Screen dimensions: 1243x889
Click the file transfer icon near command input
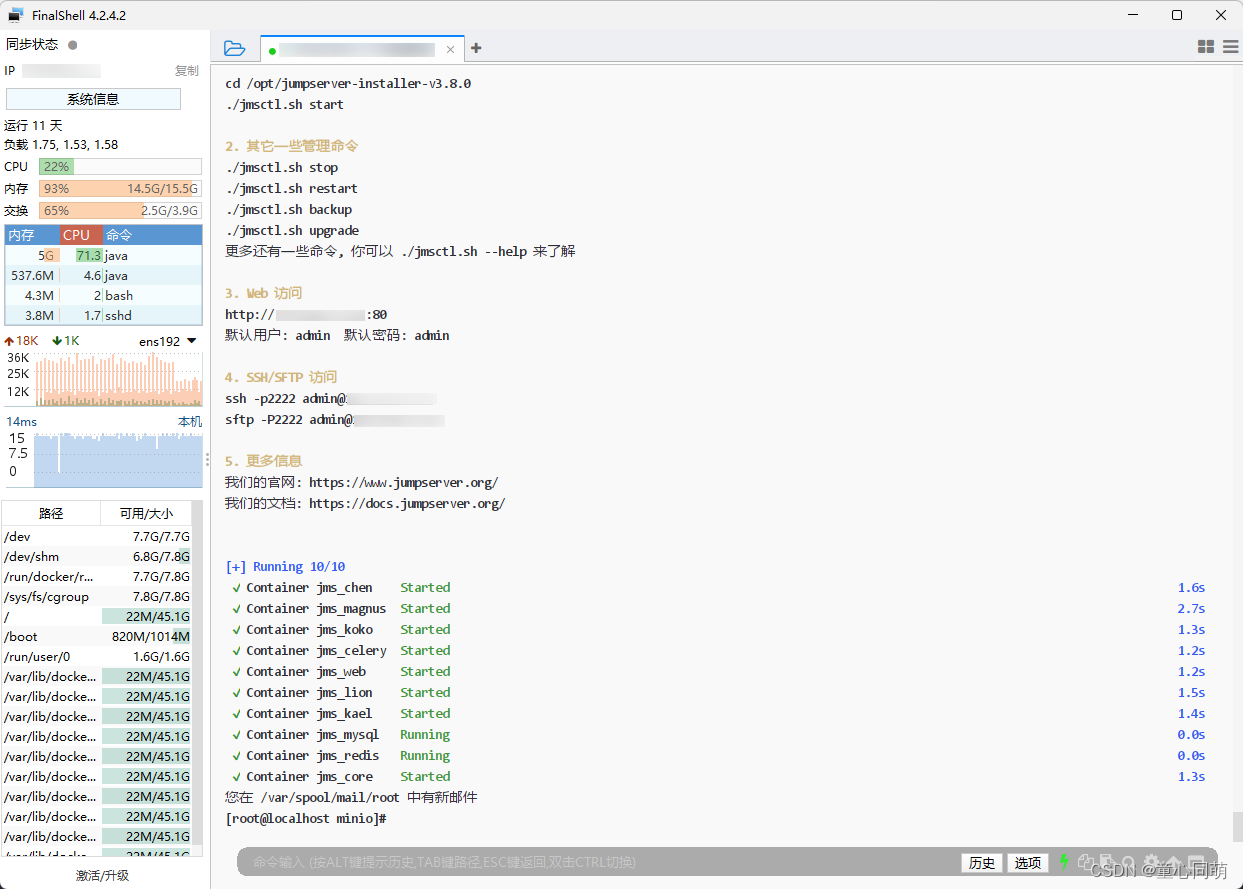point(1107,861)
